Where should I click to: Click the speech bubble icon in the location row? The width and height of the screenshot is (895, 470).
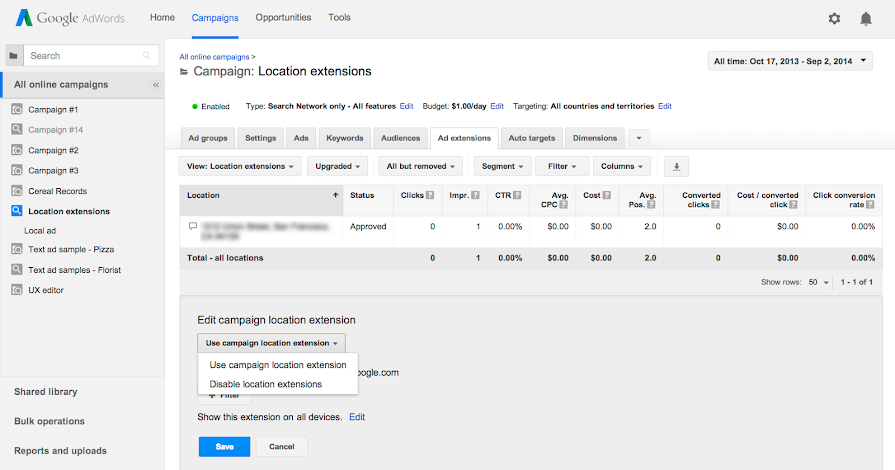[x=192, y=227]
